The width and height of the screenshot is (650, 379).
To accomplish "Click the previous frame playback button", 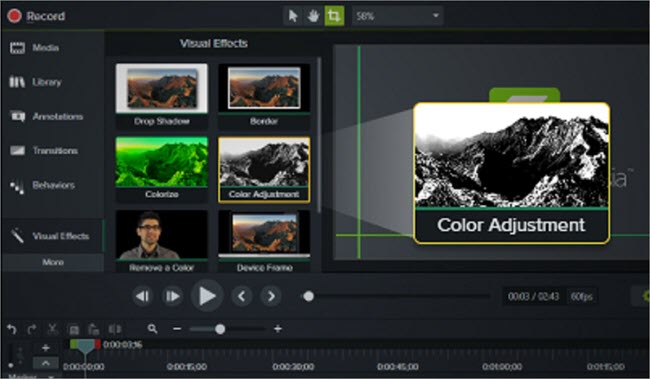I will pos(143,296).
